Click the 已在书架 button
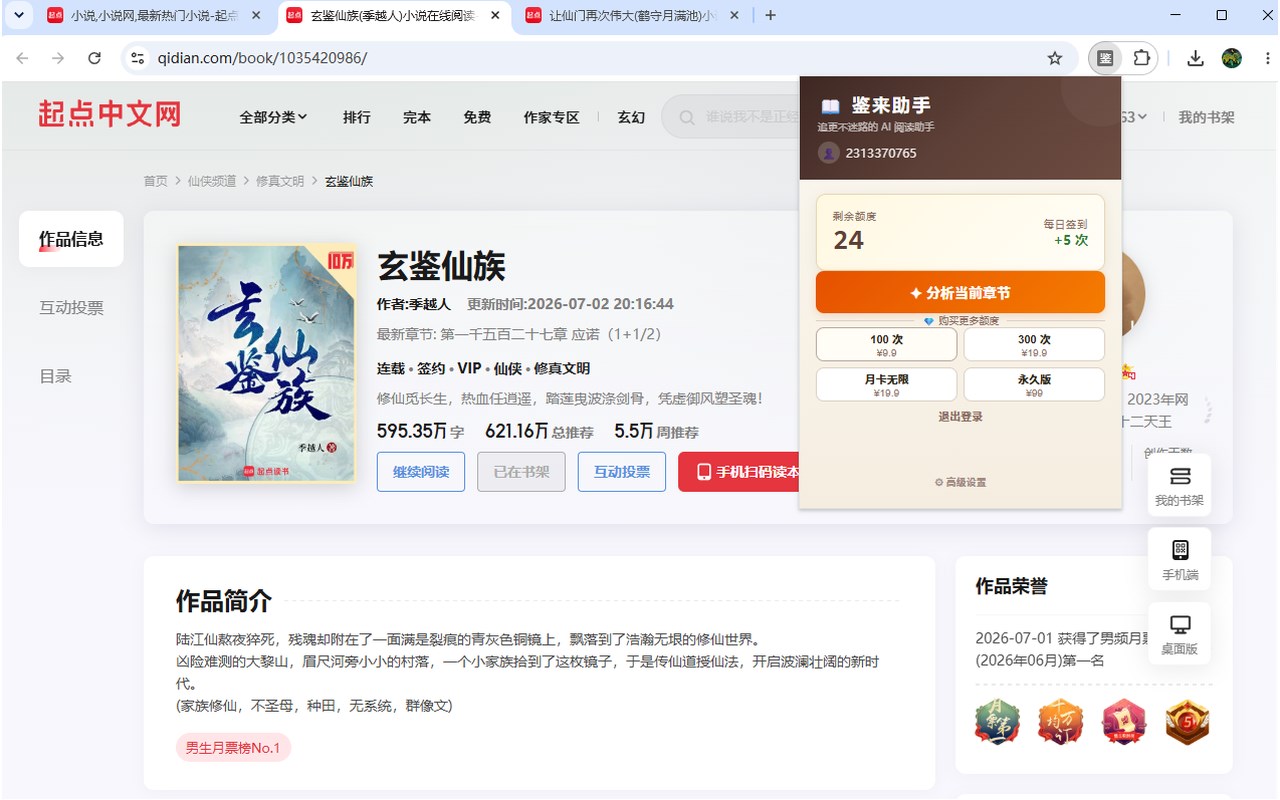The width and height of the screenshot is (1280, 800). pyautogui.click(x=521, y=472)
